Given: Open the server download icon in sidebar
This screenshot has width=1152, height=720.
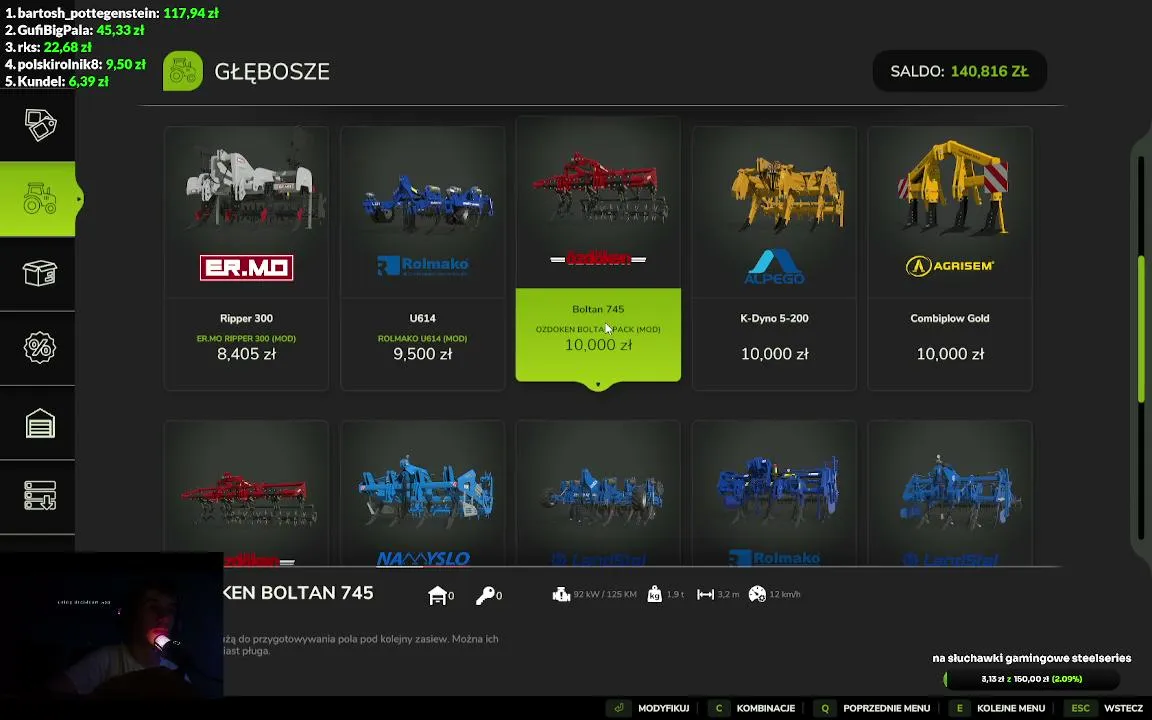Looking at the screenshot, I should point(40,495).
